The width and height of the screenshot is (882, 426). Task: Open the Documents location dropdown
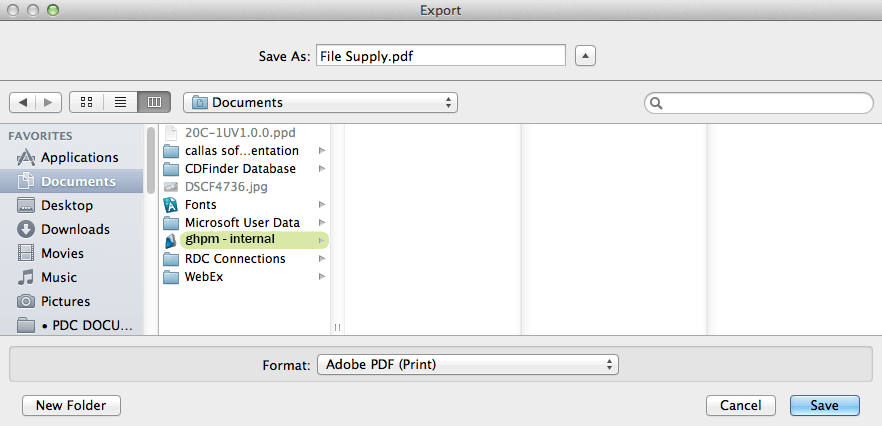coord(320,102)
